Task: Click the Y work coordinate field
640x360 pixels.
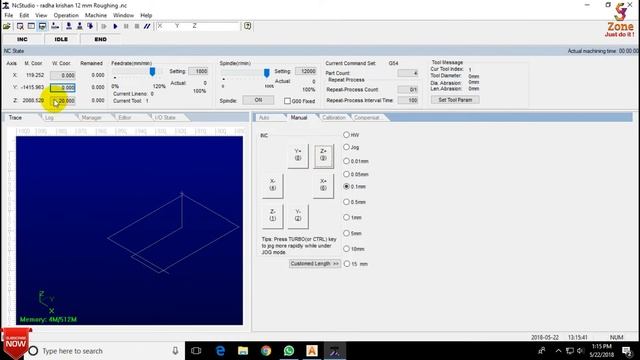Action: click(x=62, y=87)
